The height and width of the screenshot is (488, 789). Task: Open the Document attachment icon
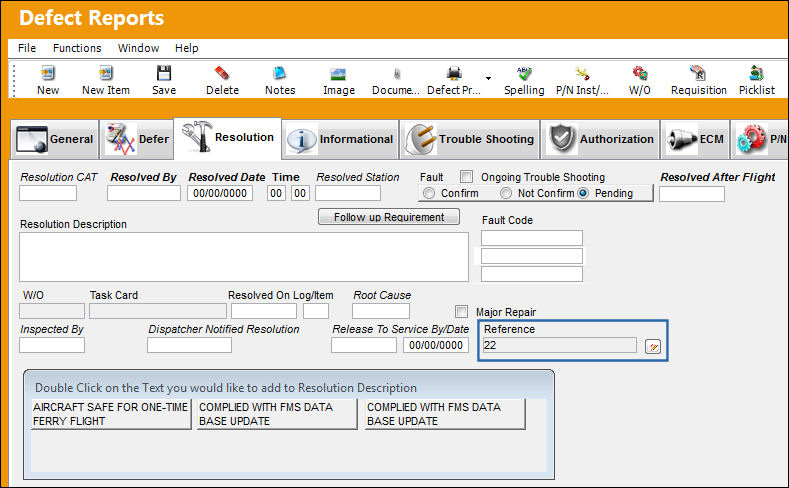397,74
